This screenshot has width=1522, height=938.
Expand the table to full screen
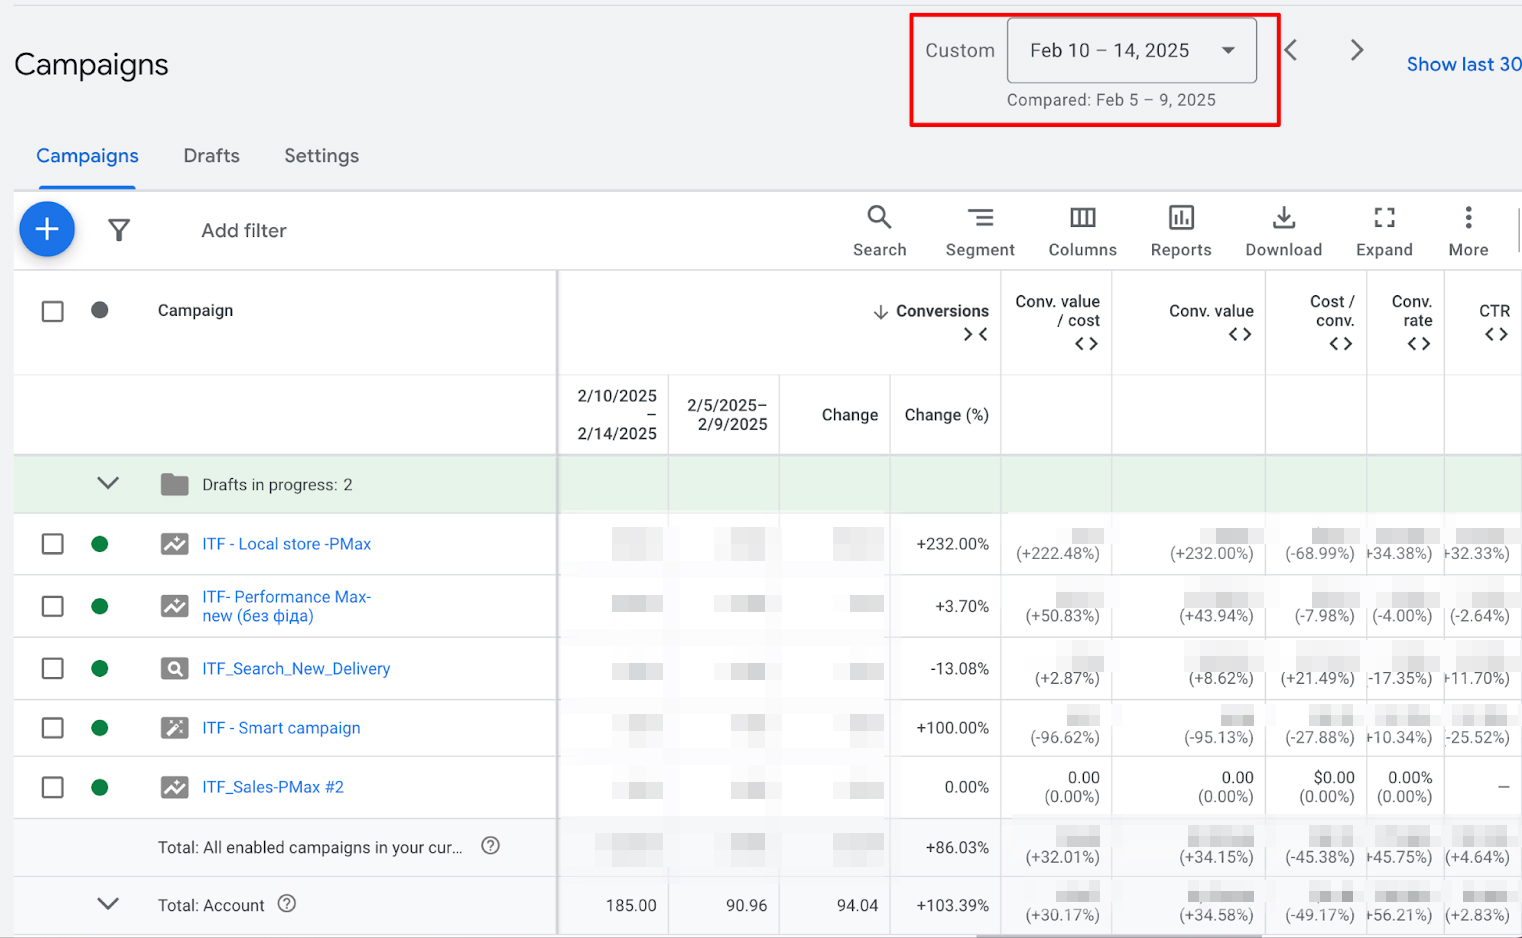tap(1383, 231)
